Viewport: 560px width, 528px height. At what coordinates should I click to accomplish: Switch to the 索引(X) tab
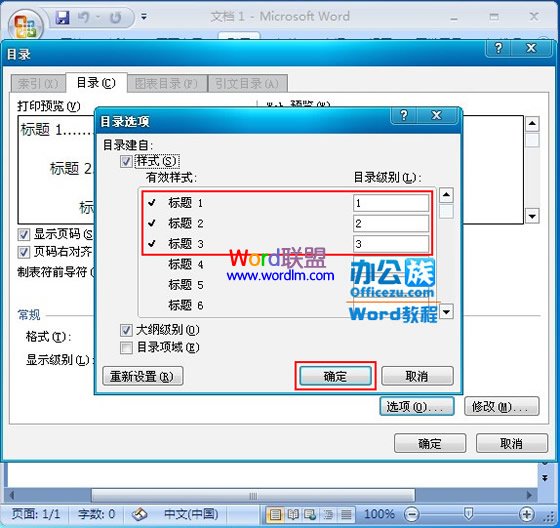pyautogui.click(x=38, y=84)
